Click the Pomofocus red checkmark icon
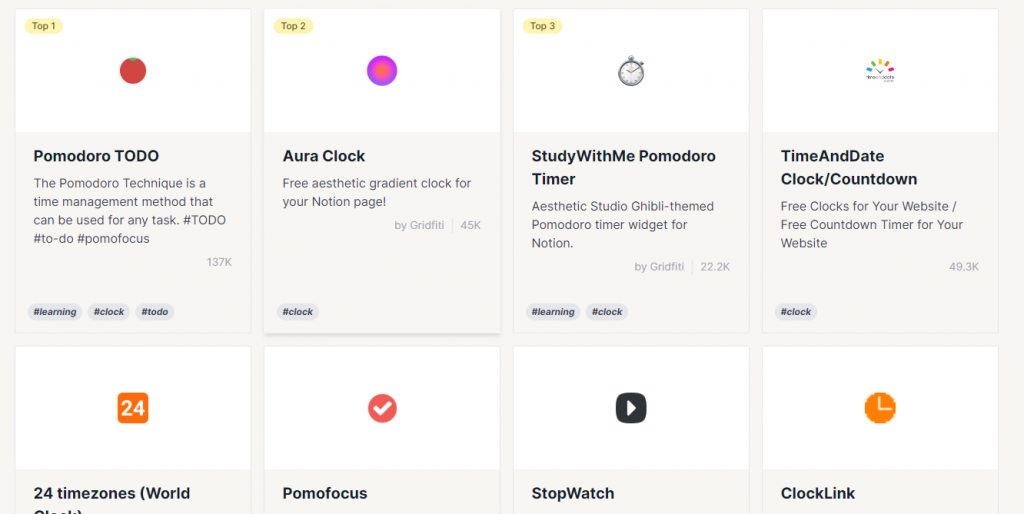Screen dimensions: 1024x514 coord(382,408)
